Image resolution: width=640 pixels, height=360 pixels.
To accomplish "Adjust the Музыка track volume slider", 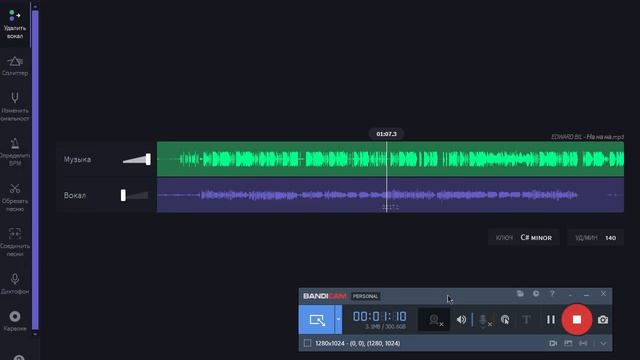I will click(137, 160).
